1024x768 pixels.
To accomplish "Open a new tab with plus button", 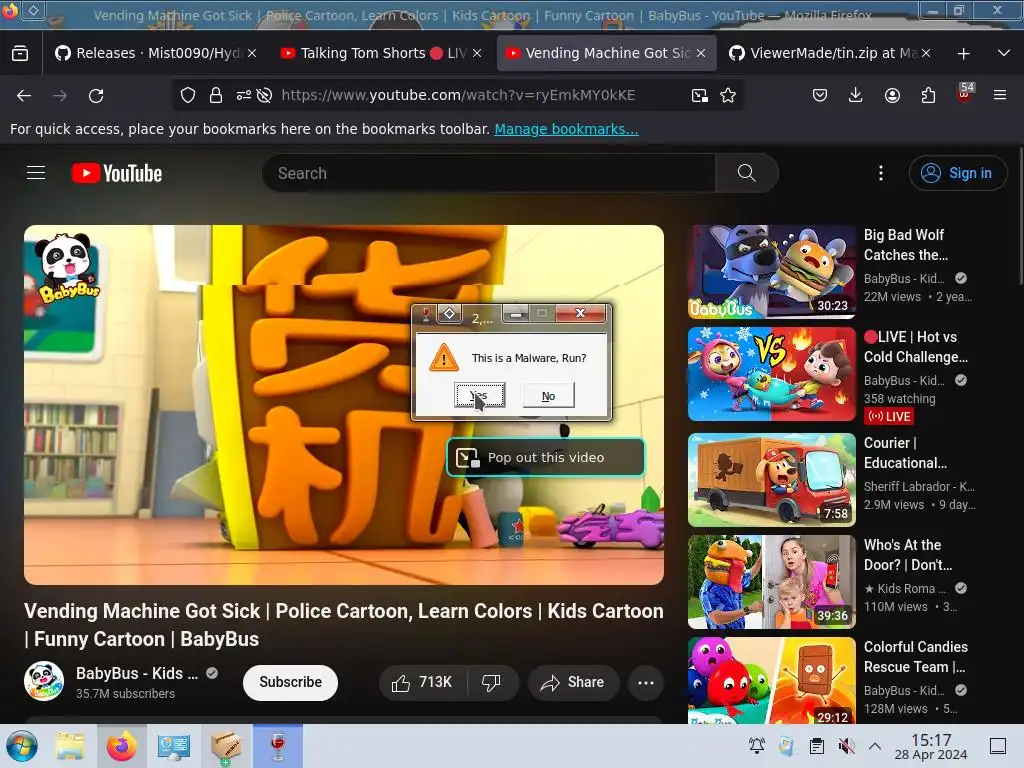I will tap(963, 54).
